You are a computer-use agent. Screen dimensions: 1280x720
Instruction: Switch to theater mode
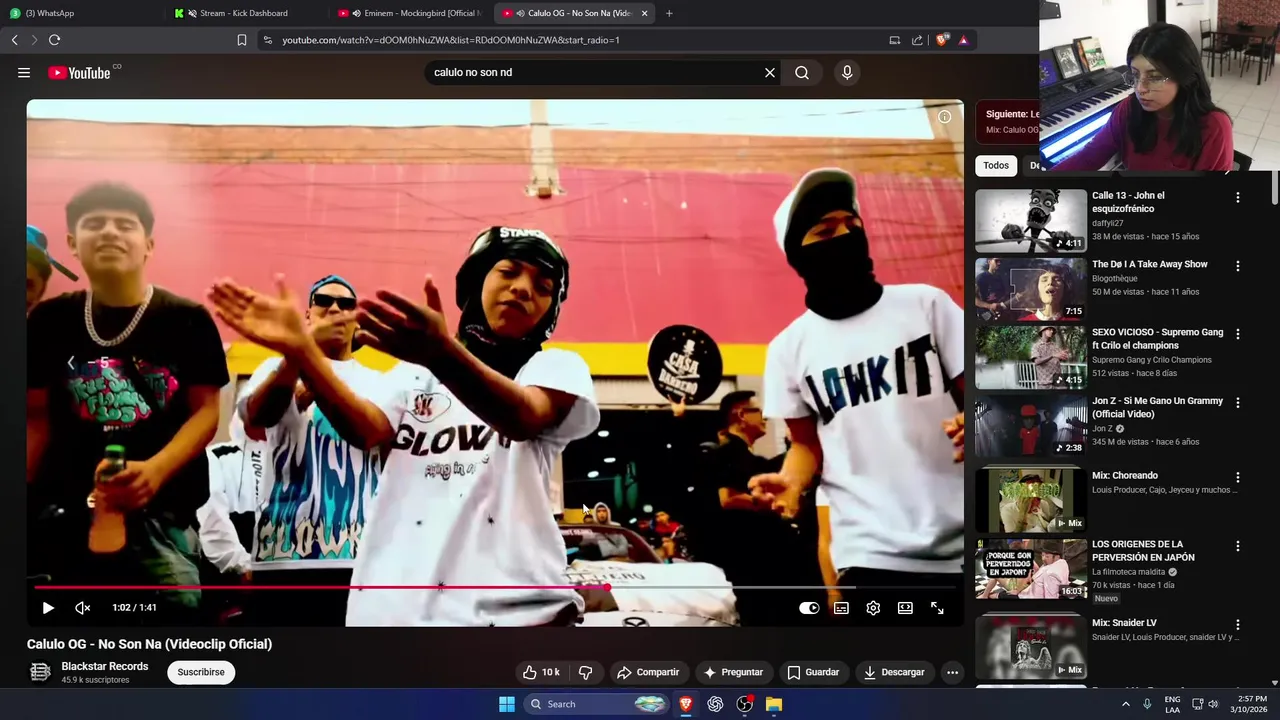tap(905, 608)
